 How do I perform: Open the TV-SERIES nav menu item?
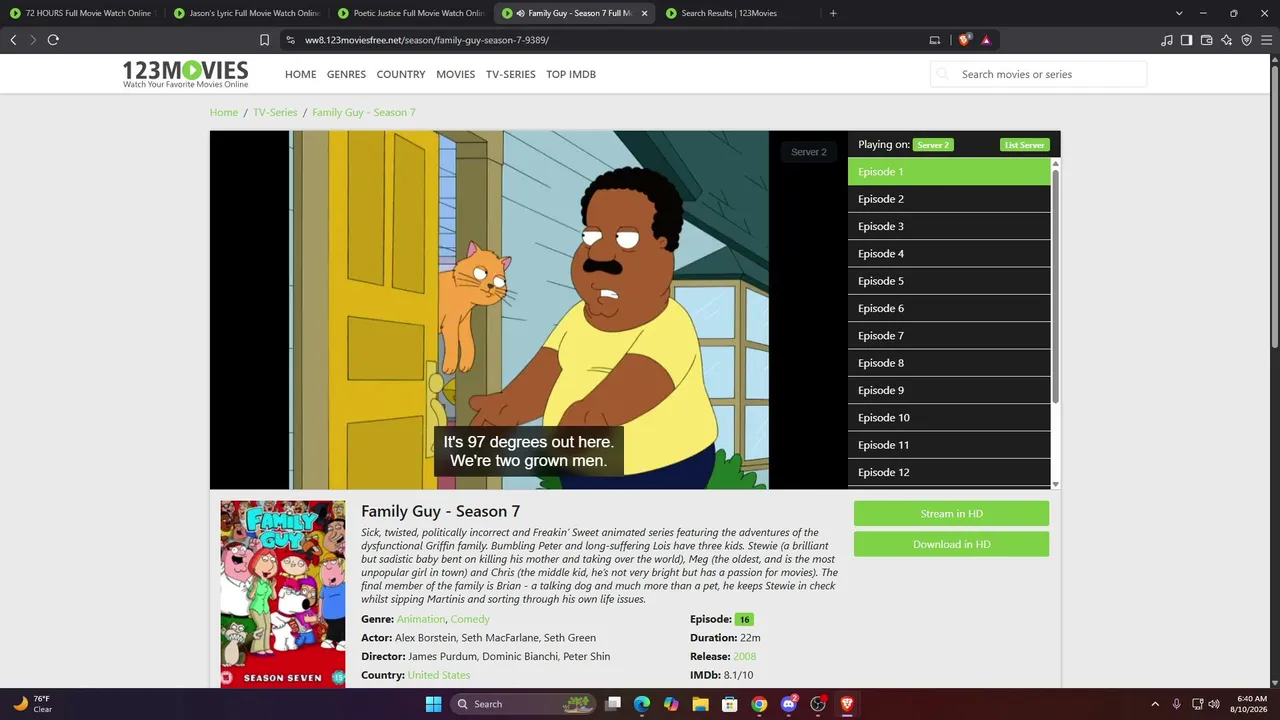tap(510, 74)
